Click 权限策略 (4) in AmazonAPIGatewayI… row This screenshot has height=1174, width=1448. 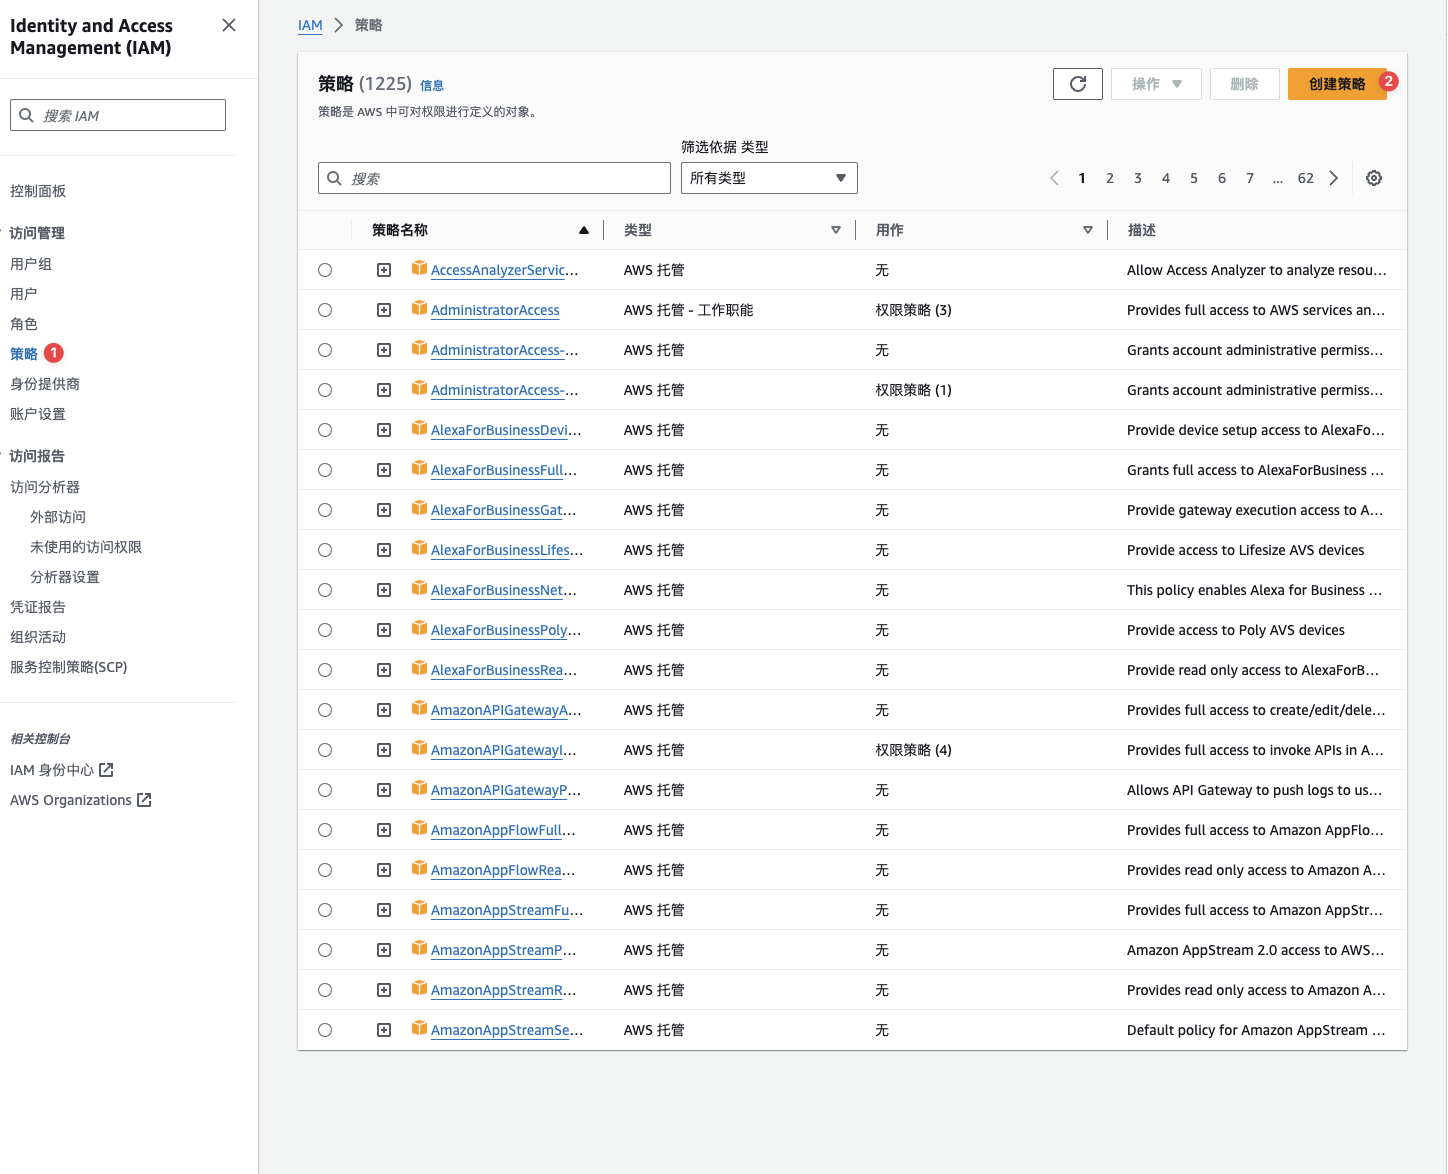913,750
